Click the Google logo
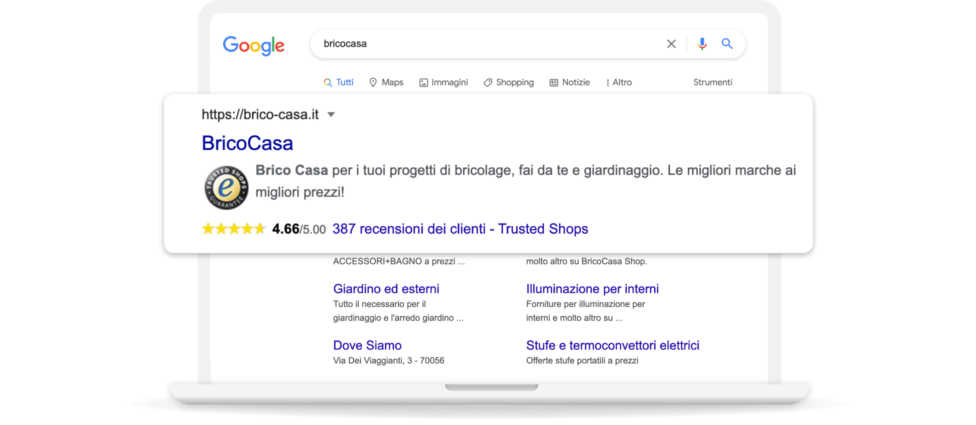The height and width of the screenshot is (425, 976). 254,45
